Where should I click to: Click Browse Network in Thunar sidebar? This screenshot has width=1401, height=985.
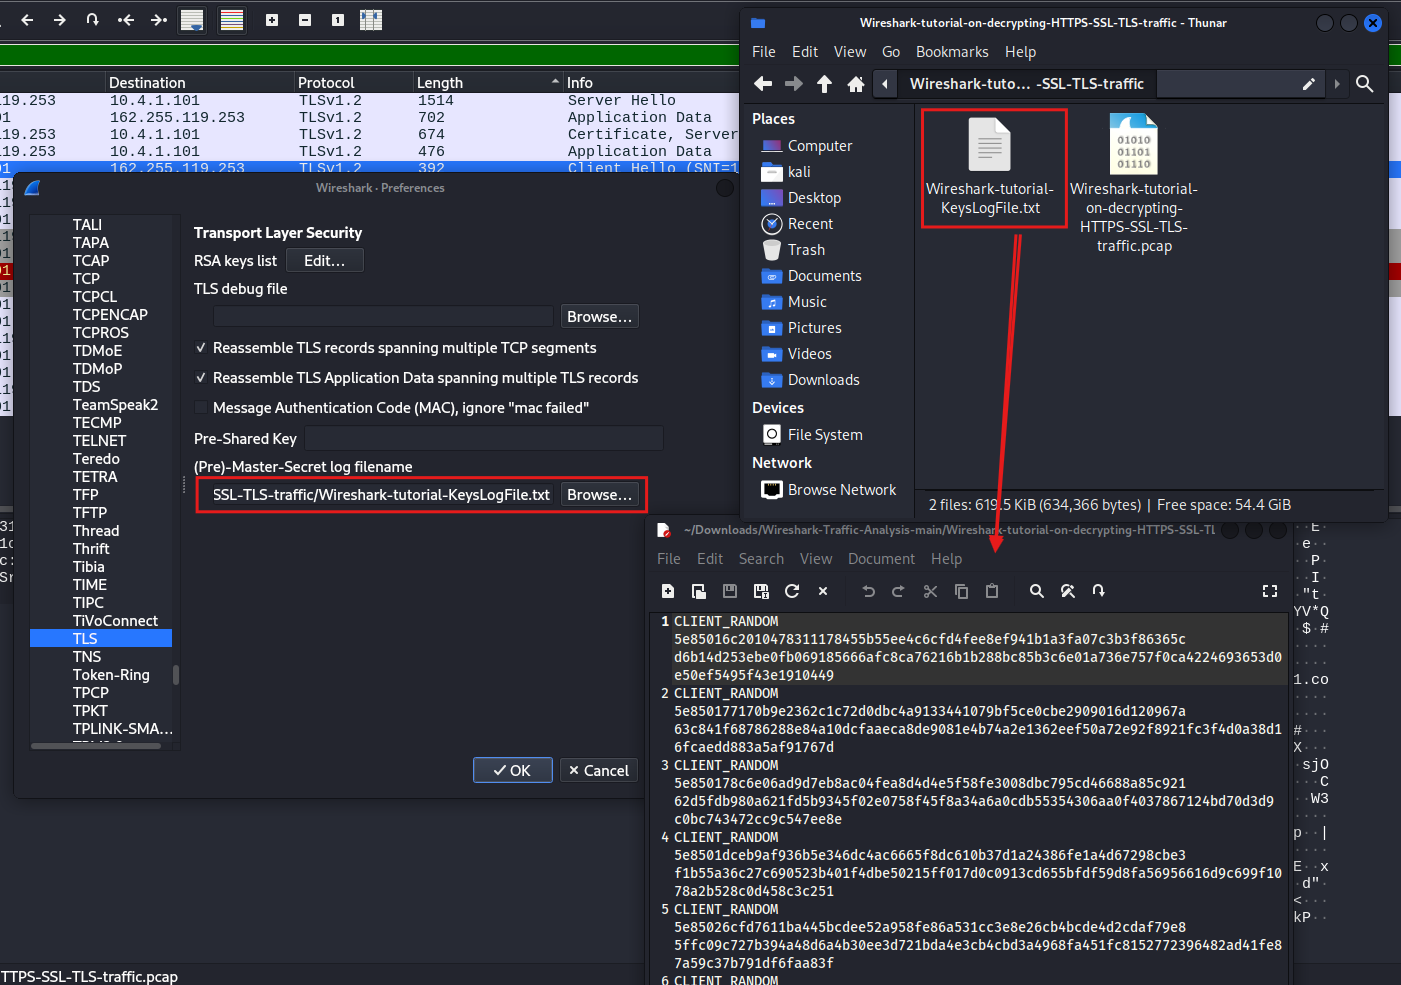pyautogui.click(x=829, y=490)
